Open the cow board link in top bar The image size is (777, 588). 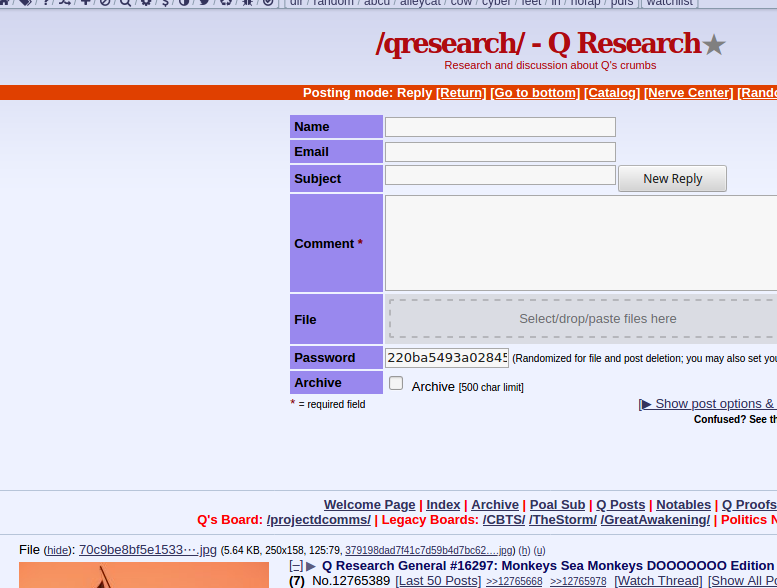461,2
